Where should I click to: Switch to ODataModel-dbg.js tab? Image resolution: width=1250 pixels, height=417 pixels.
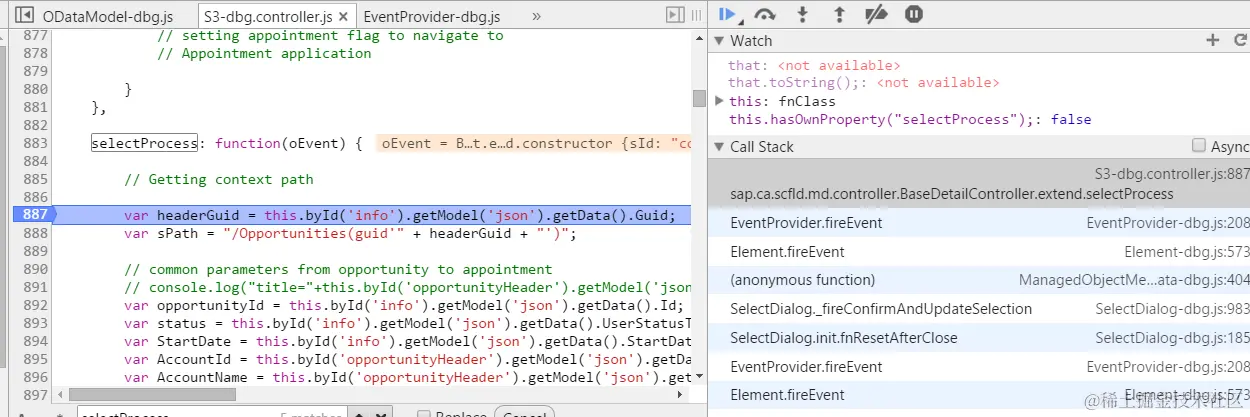[x=110, y=16]
